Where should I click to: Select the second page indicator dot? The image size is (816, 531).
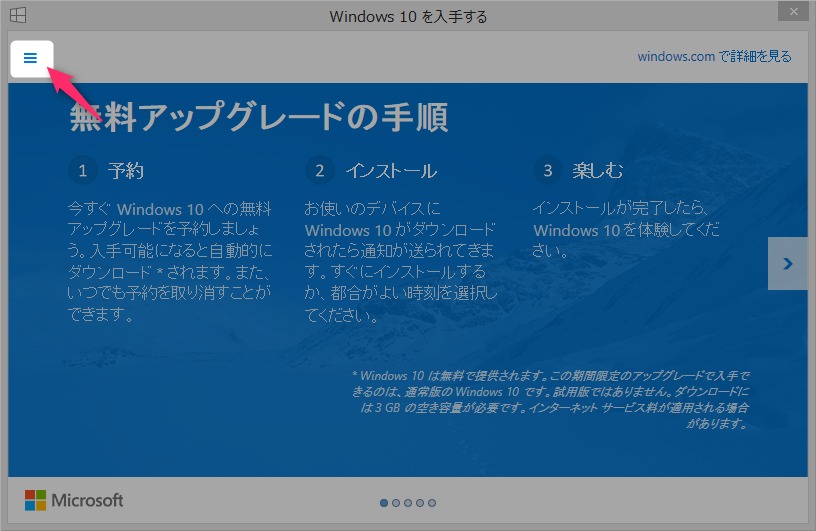[396, 503]
